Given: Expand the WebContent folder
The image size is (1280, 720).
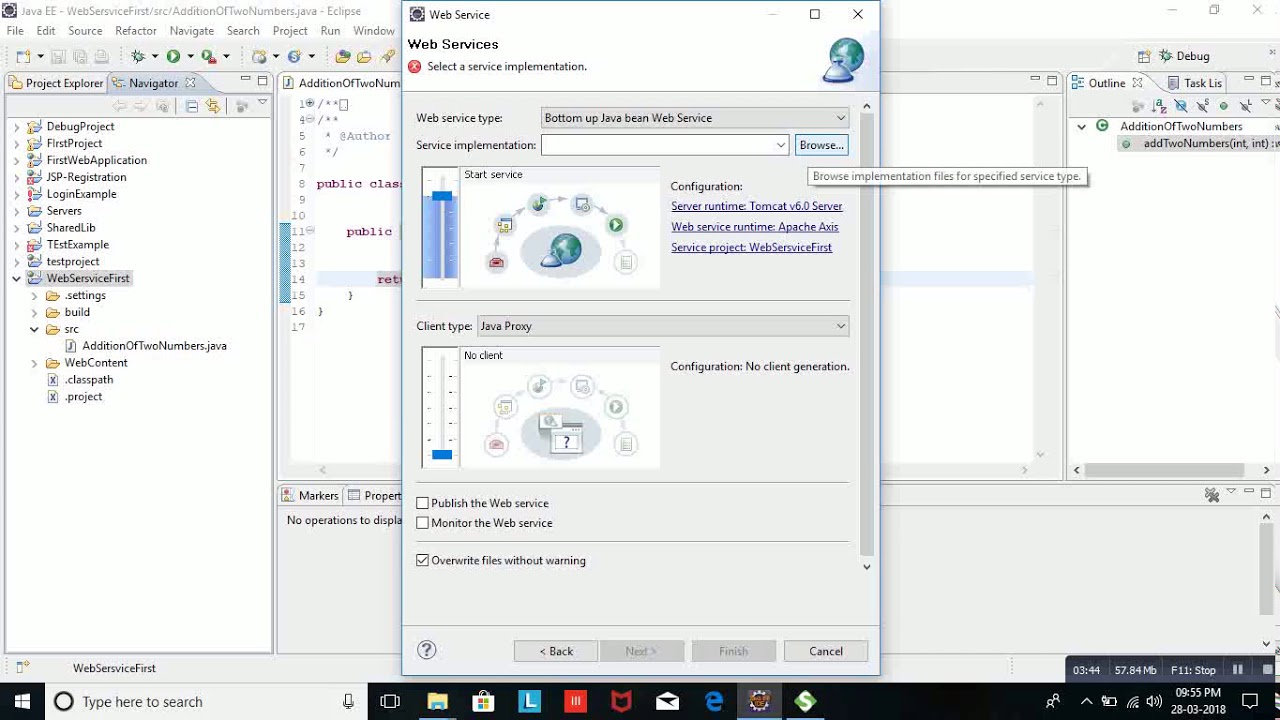Looking at the screenshot, I should click(x=35, y=363).
